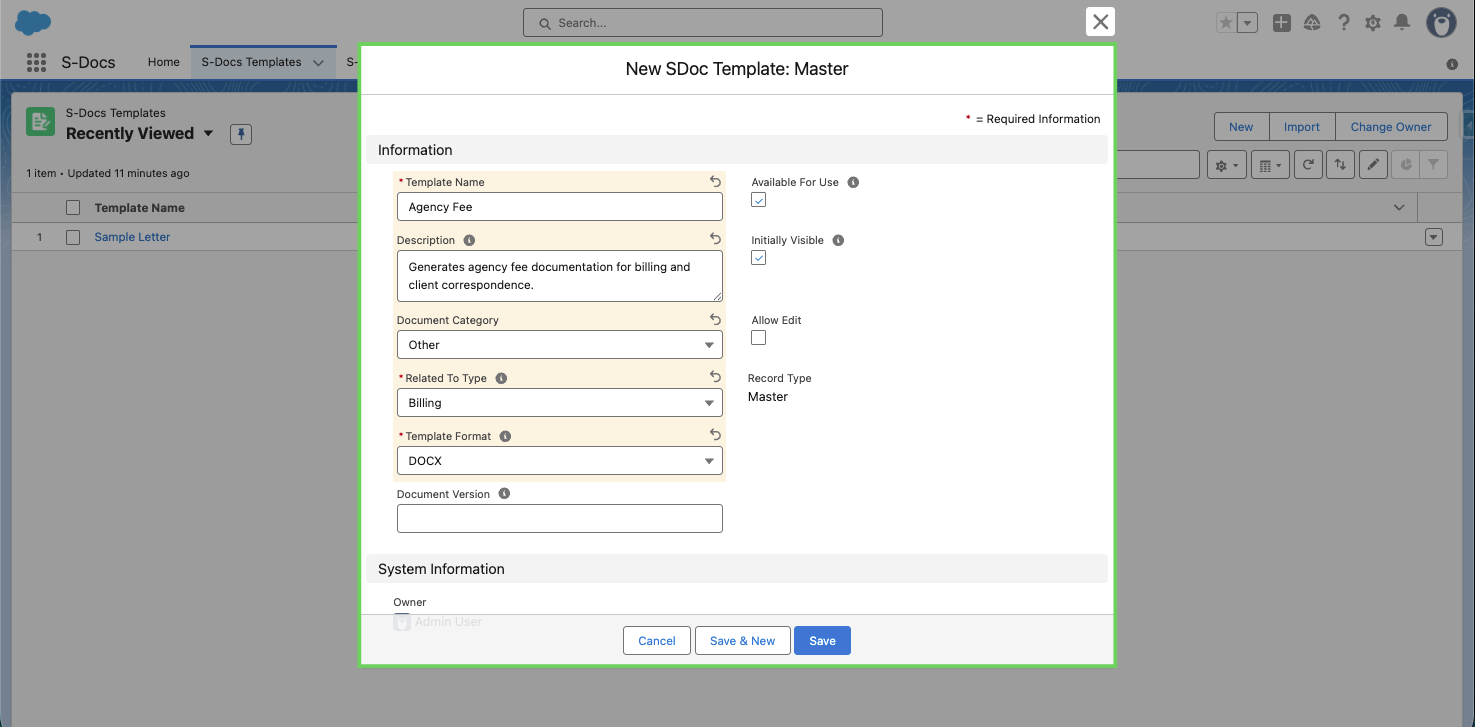Open the user profile avatar
Image resolution: width=1475 pixels, height=727 pixels.
coord(1441,22)
